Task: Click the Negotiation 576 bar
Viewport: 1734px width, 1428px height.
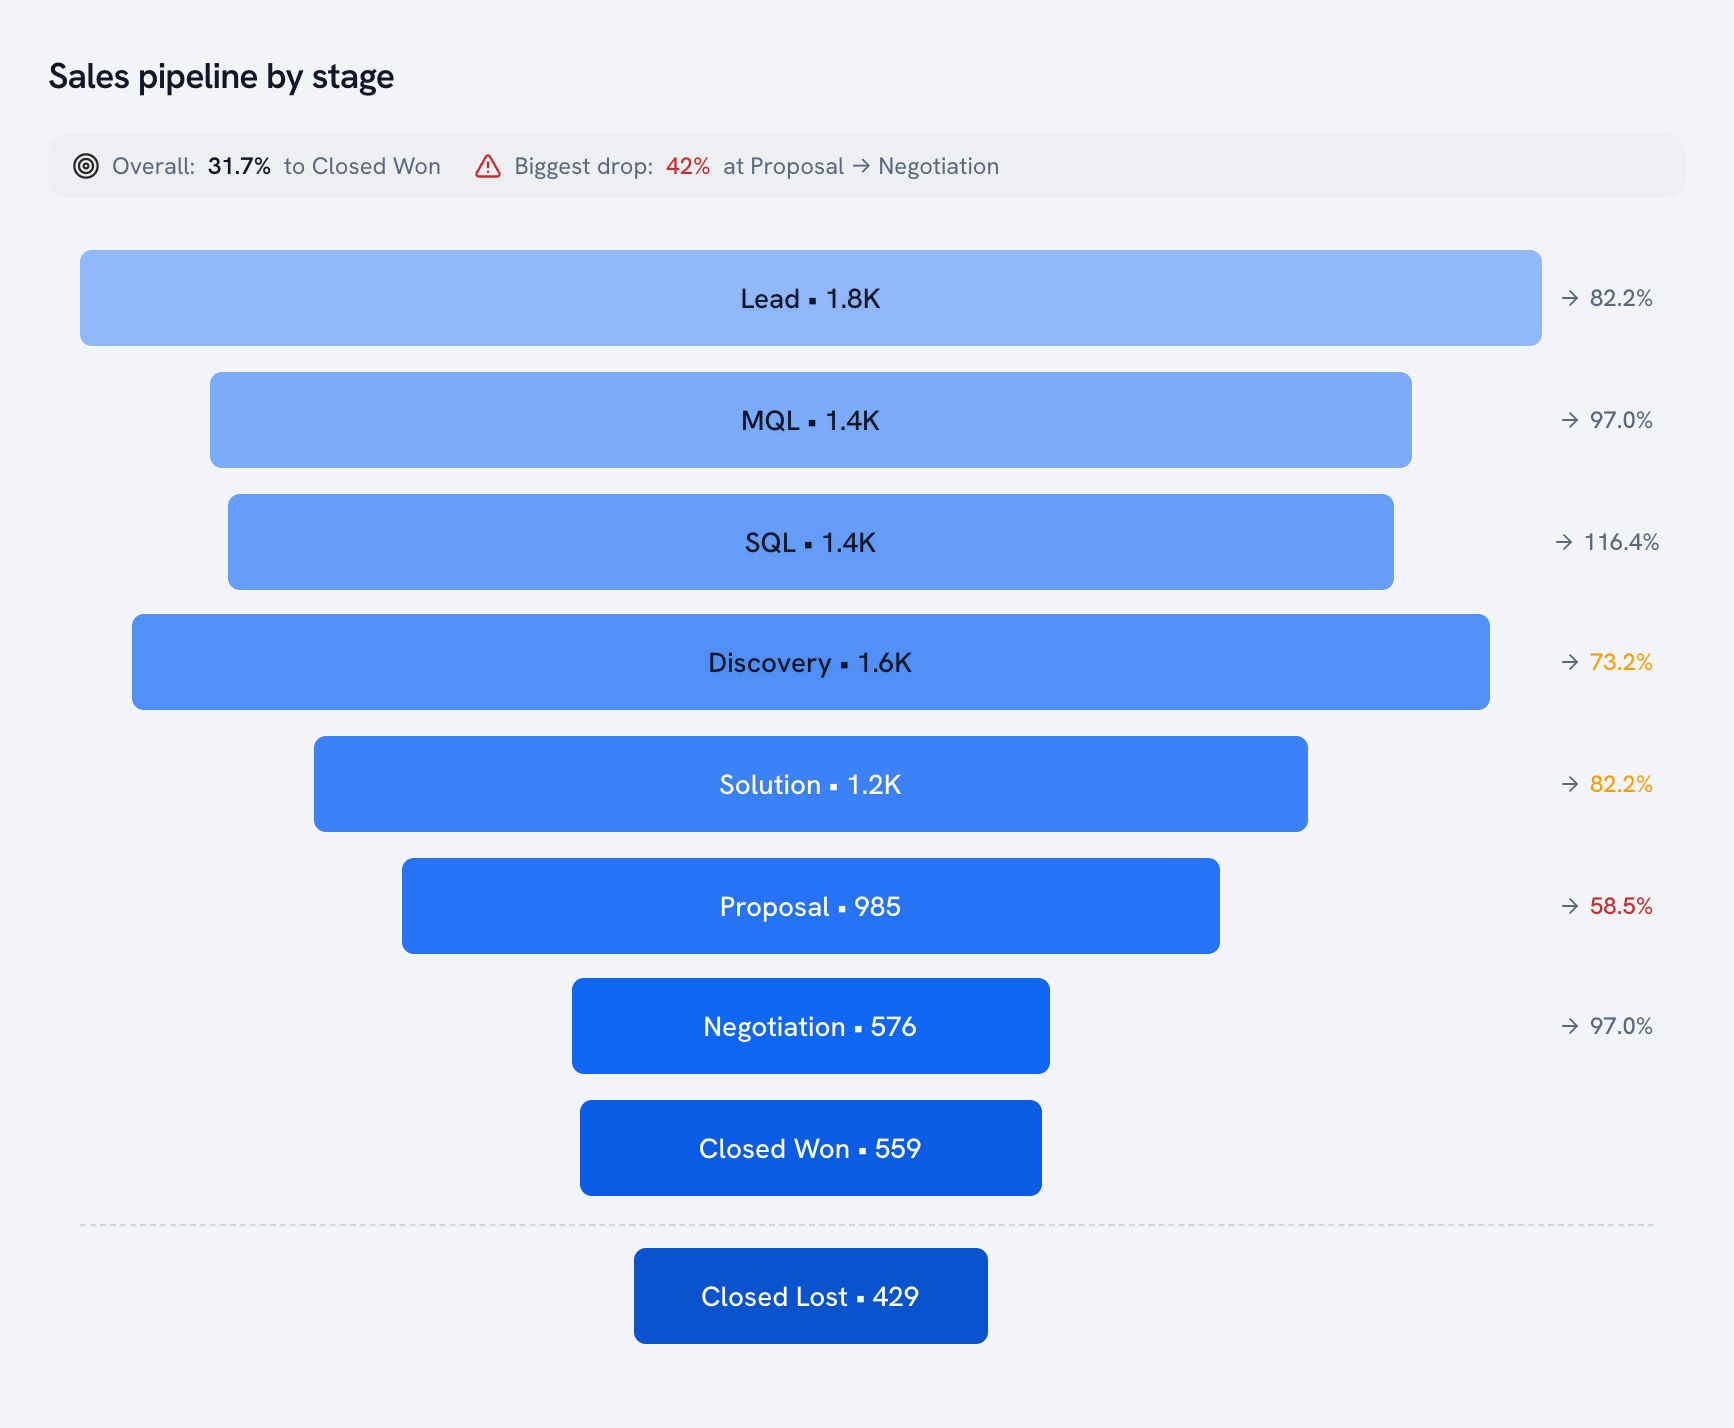Action: [x=811, y=1026]
